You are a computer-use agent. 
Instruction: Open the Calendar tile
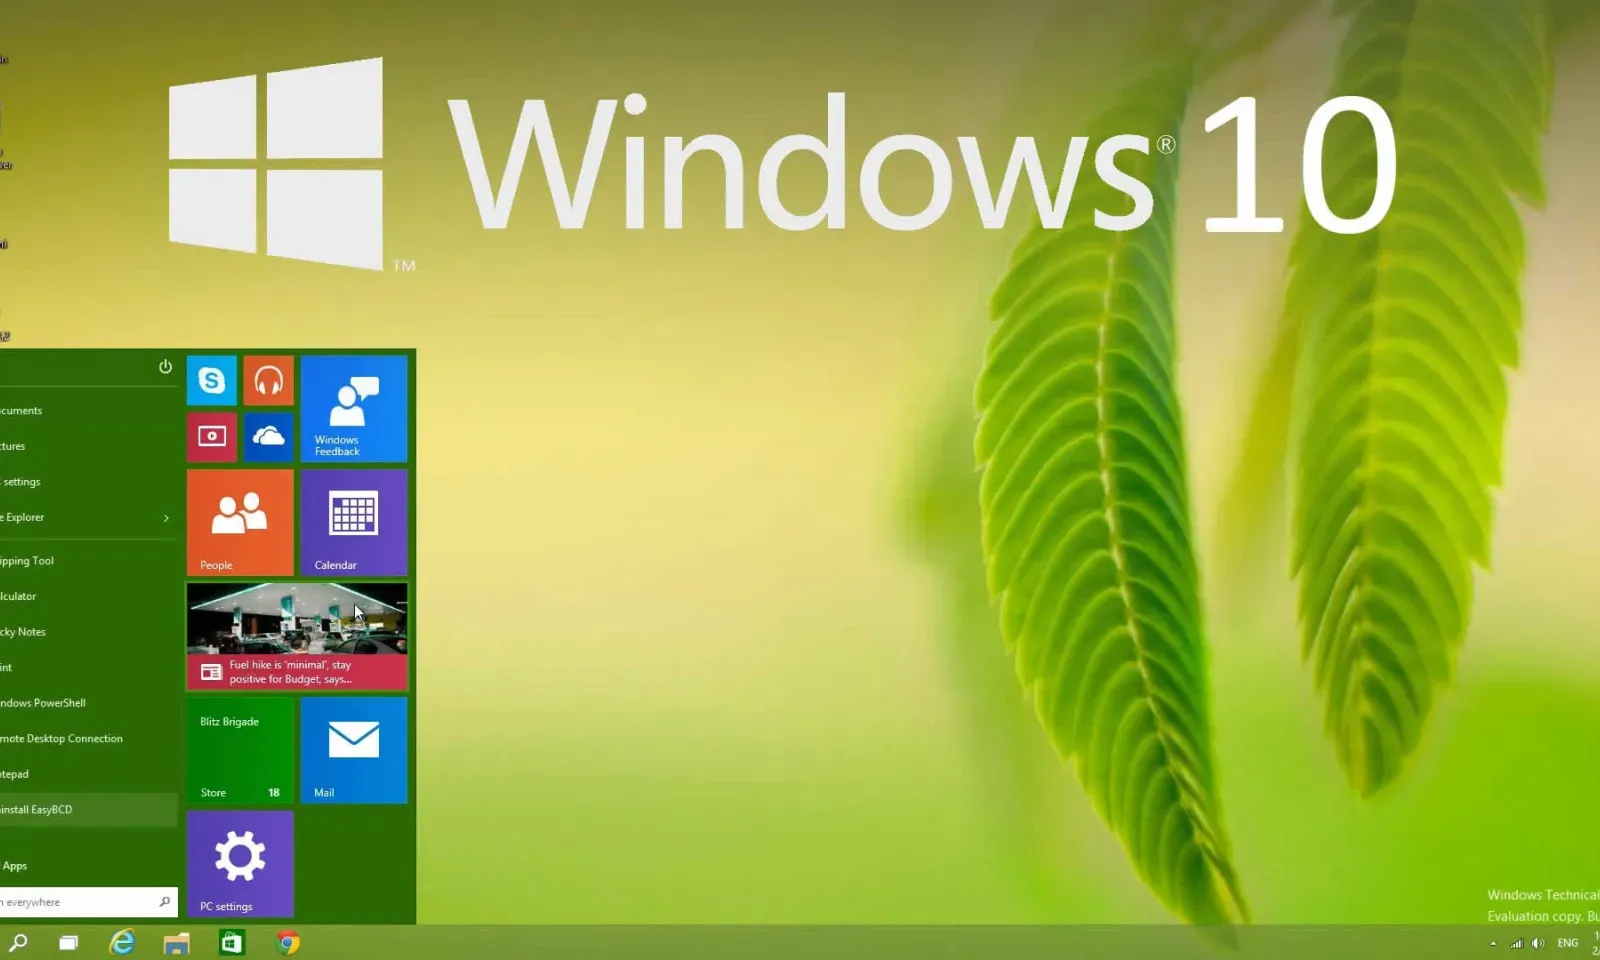(x=354, y=522)
